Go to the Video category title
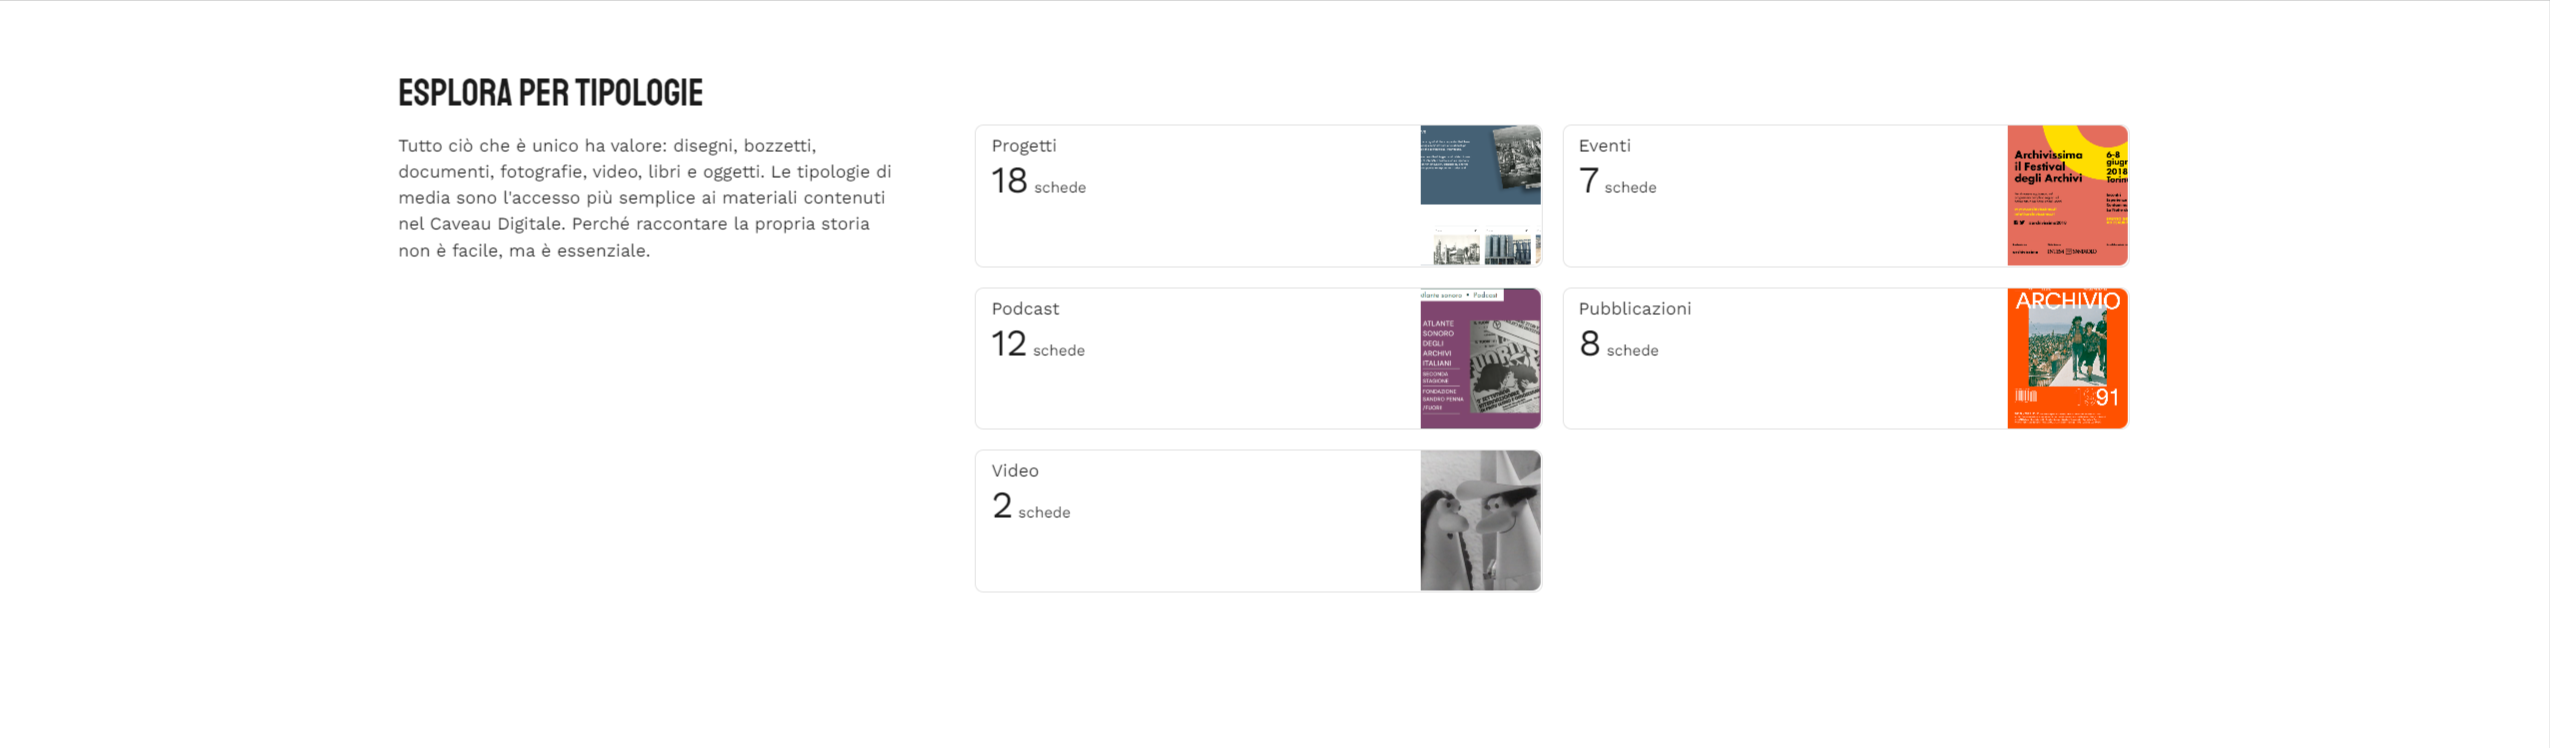Image resolution: width=2550 pixels, height=748 pixels. point(1015,471)
